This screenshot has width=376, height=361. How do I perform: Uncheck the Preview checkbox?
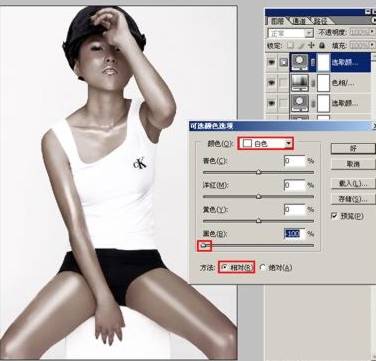tap(334, 216)
